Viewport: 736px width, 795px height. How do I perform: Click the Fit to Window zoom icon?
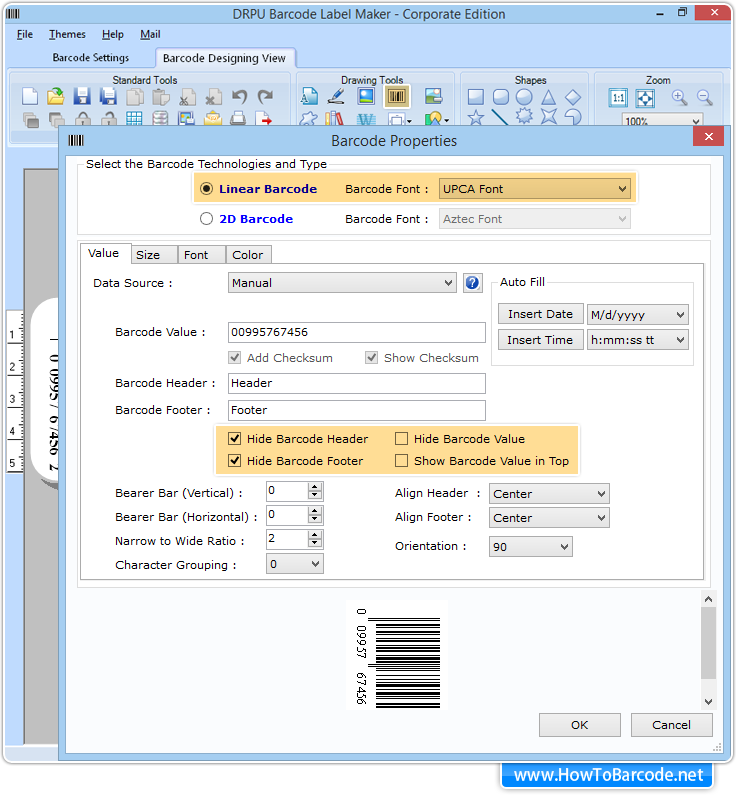coord(645,97)
